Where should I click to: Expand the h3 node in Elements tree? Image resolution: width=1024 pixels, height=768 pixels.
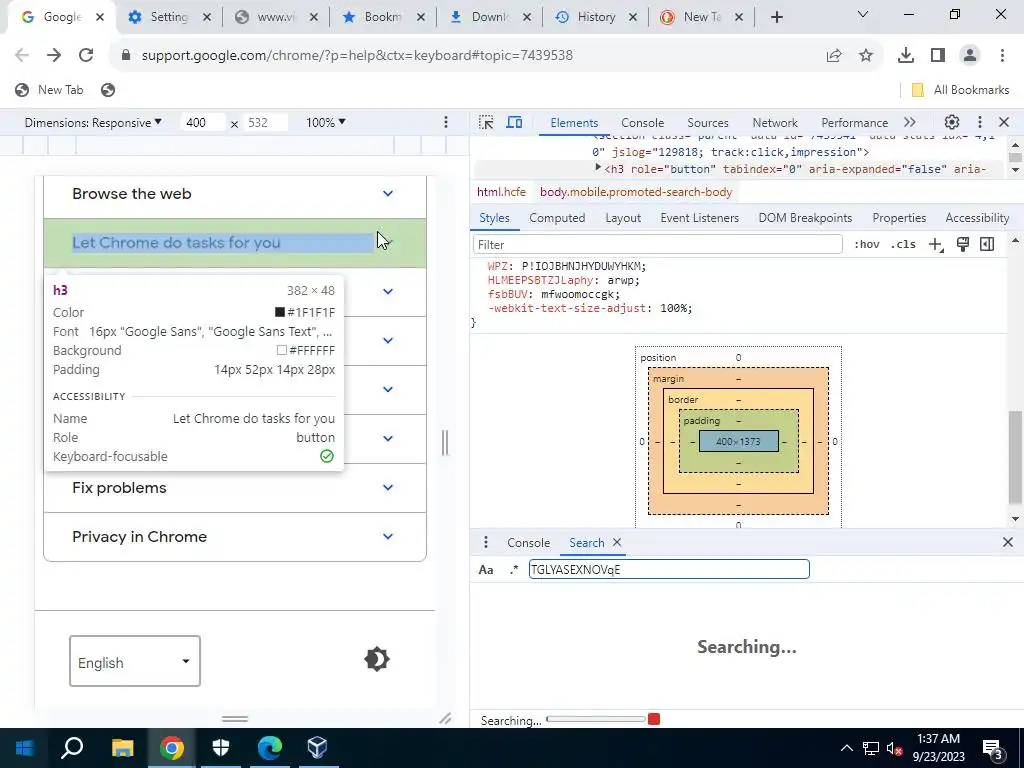pyautogui.click(x=598, y=168)
